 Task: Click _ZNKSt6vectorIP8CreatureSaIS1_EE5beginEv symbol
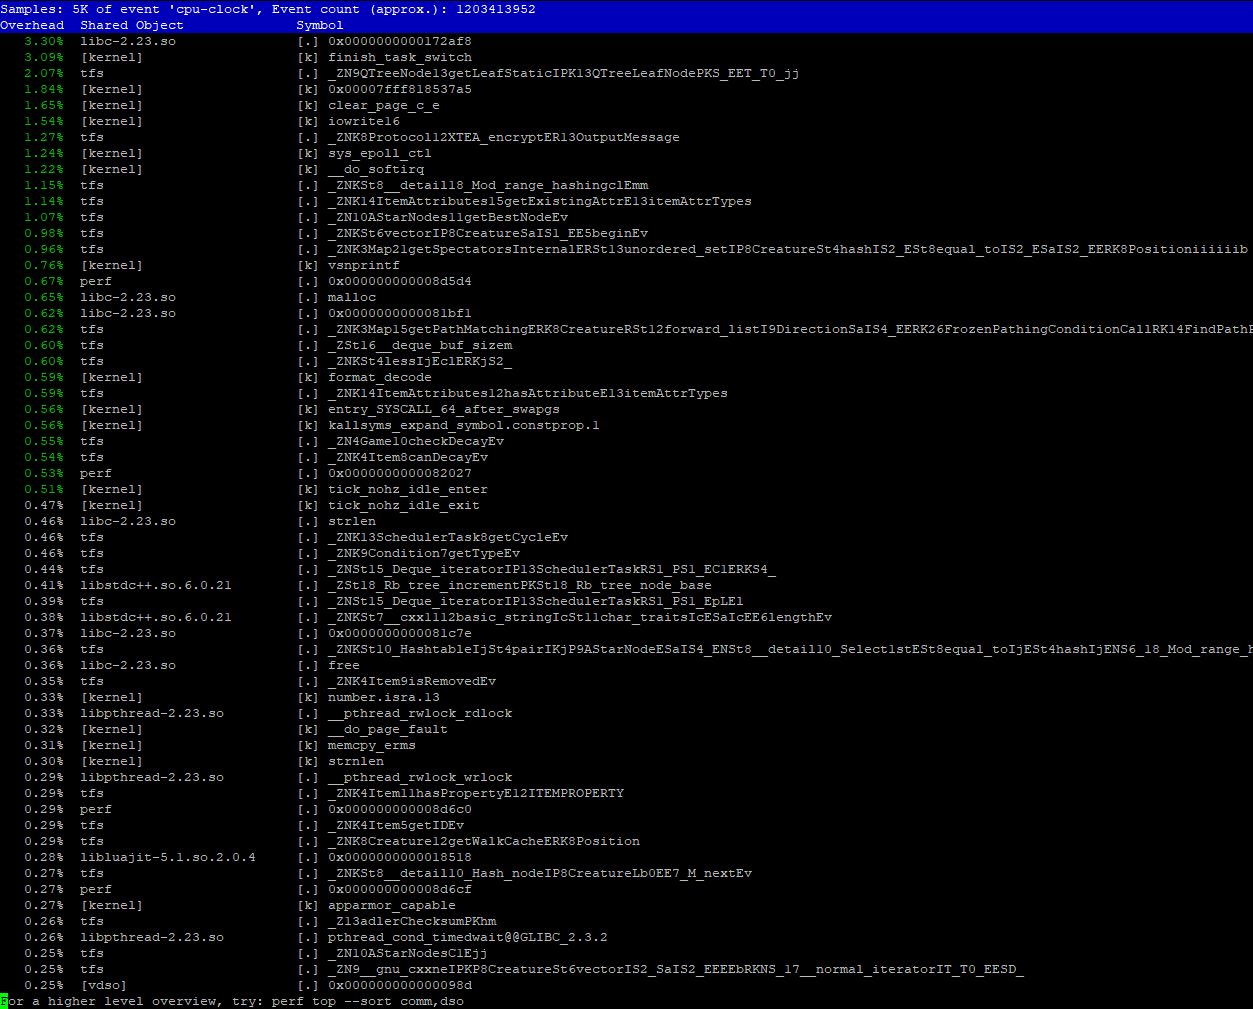(x=488, y=233)
